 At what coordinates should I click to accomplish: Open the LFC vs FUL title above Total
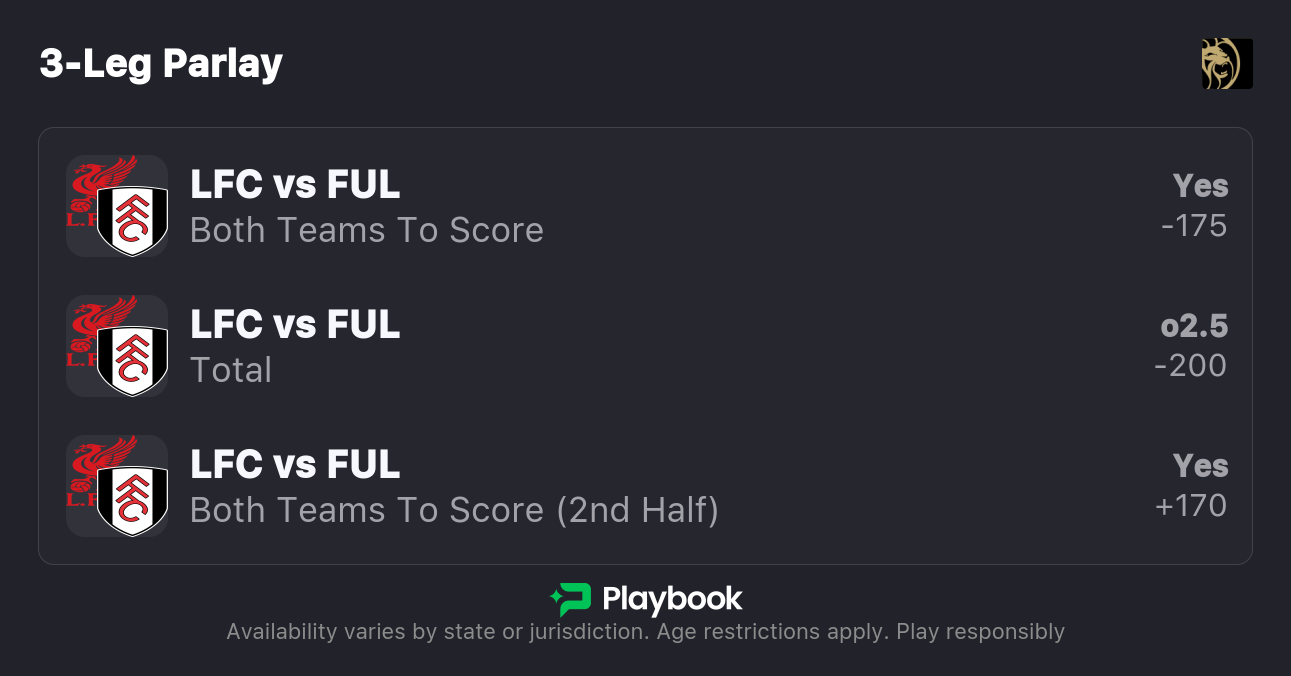[295, 325]
